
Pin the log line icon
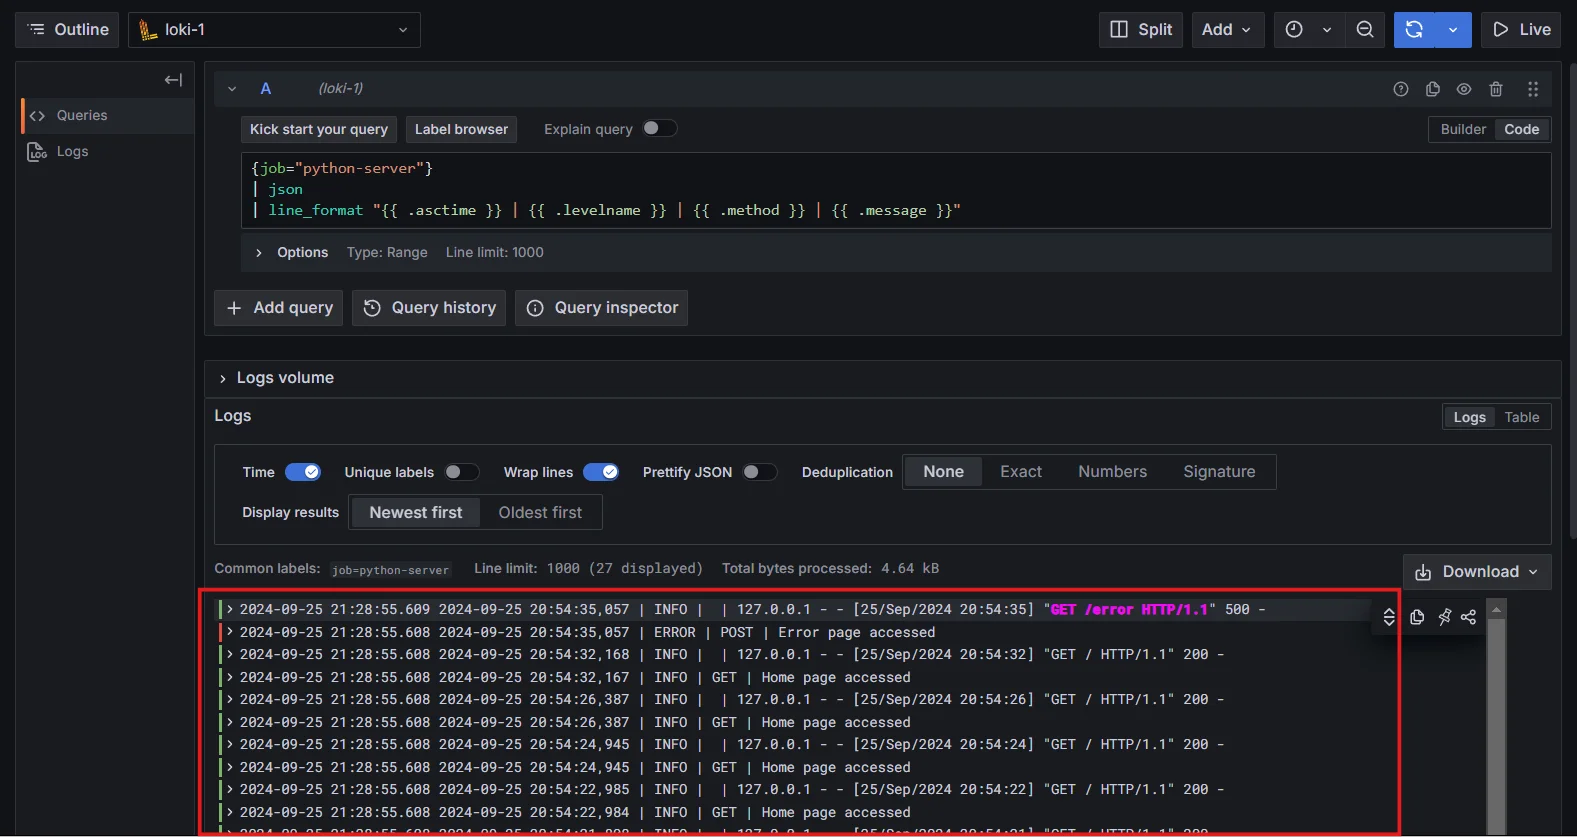click(x=1444, y=617)
